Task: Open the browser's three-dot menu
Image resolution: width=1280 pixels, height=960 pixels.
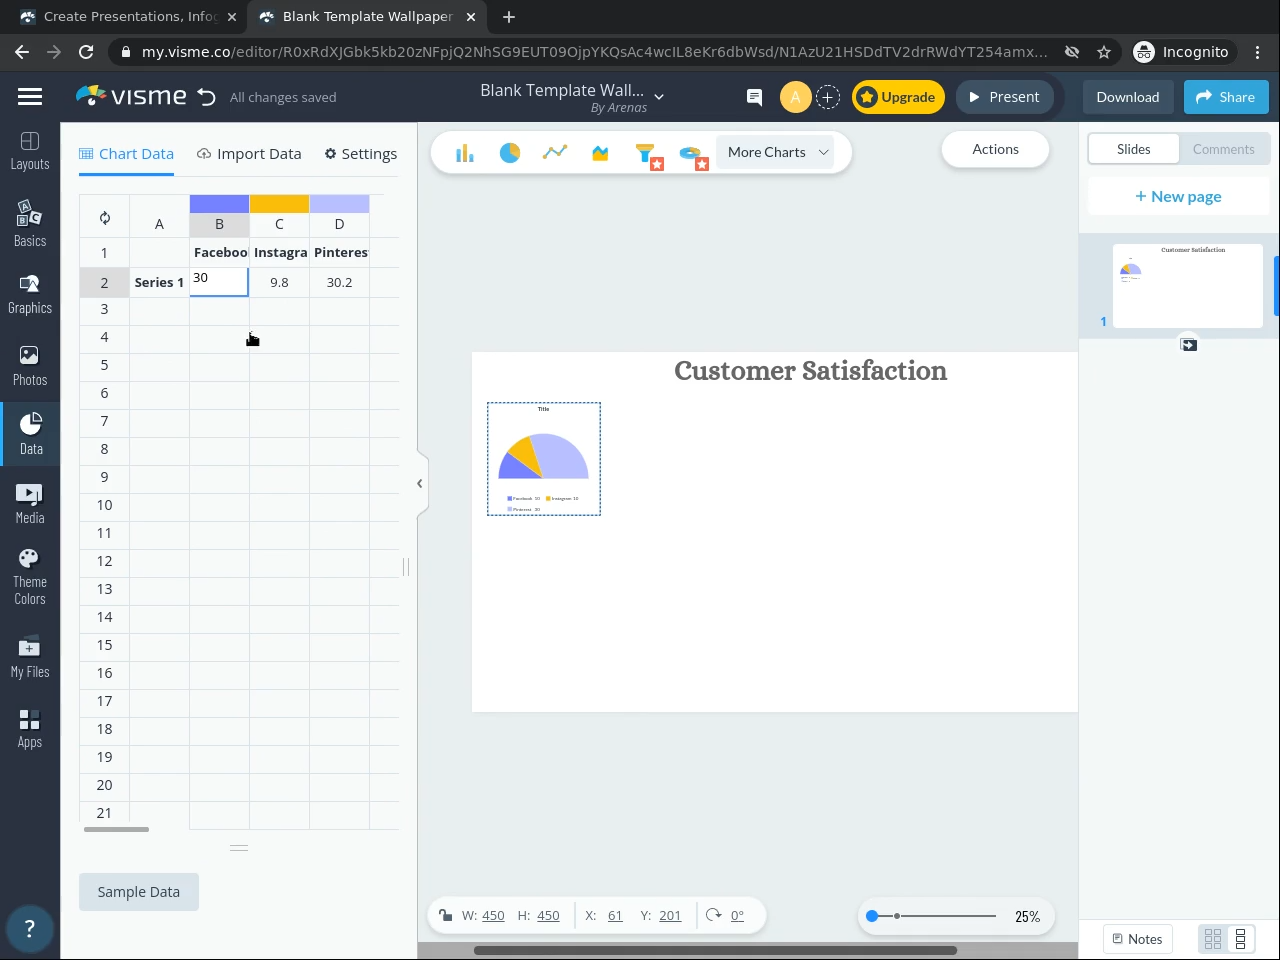Action: (x=1258, y=52)
